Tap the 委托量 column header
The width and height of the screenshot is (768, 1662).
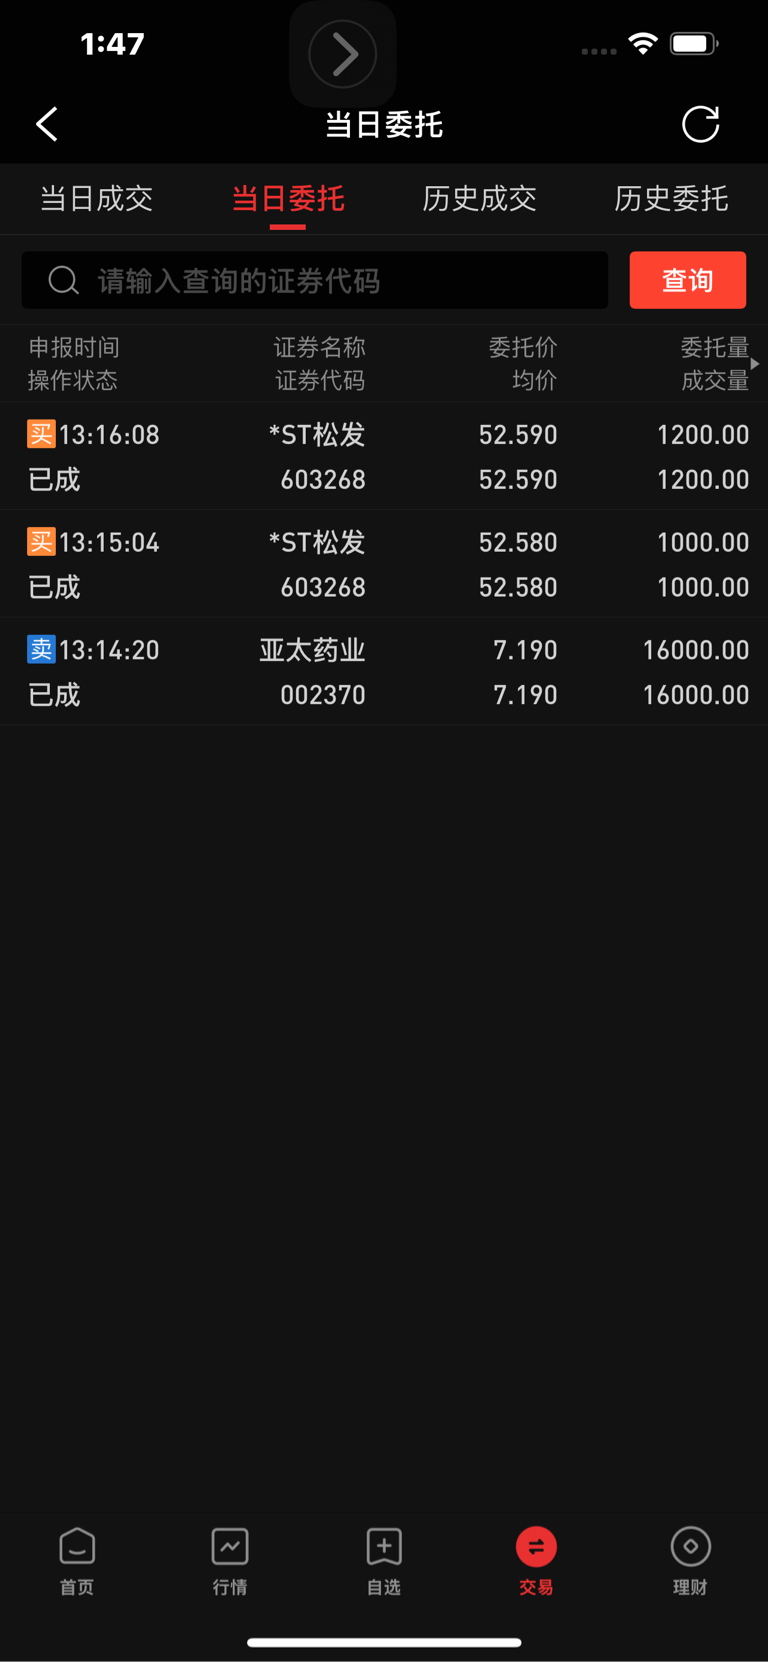click(x=714, y=347)
